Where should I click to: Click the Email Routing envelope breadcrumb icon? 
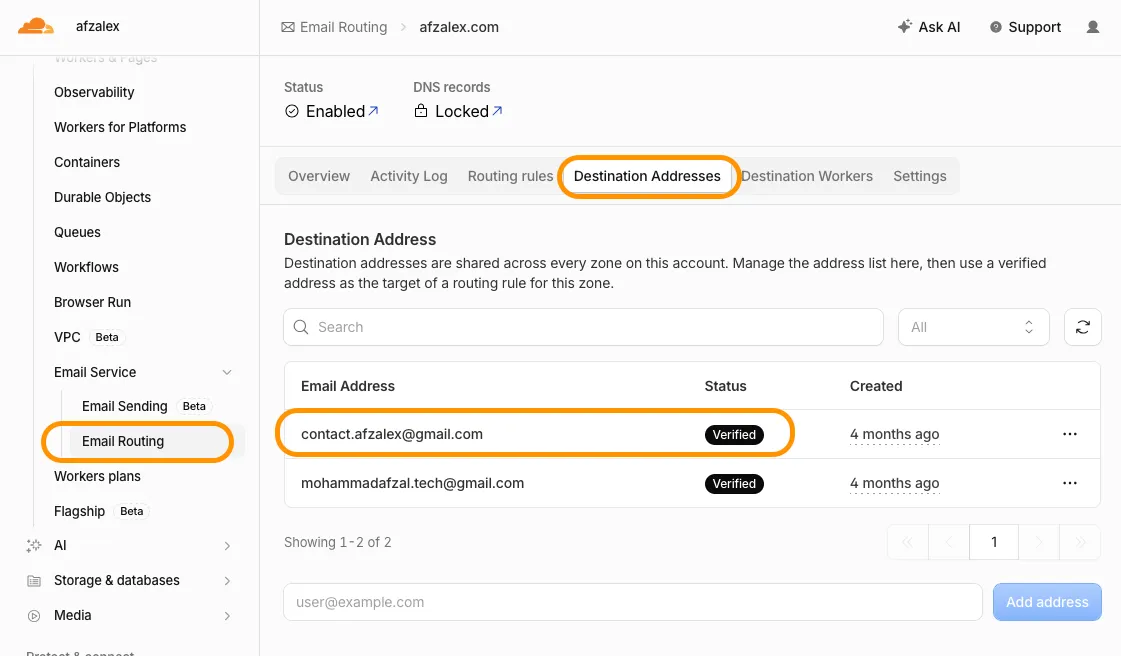pyautogui.click(x=287, y=27)
